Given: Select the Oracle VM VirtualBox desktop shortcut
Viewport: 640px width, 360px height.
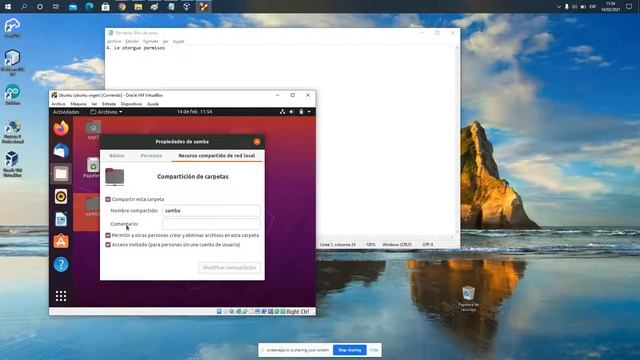Looking at the screenshot, I should (12, 164).
